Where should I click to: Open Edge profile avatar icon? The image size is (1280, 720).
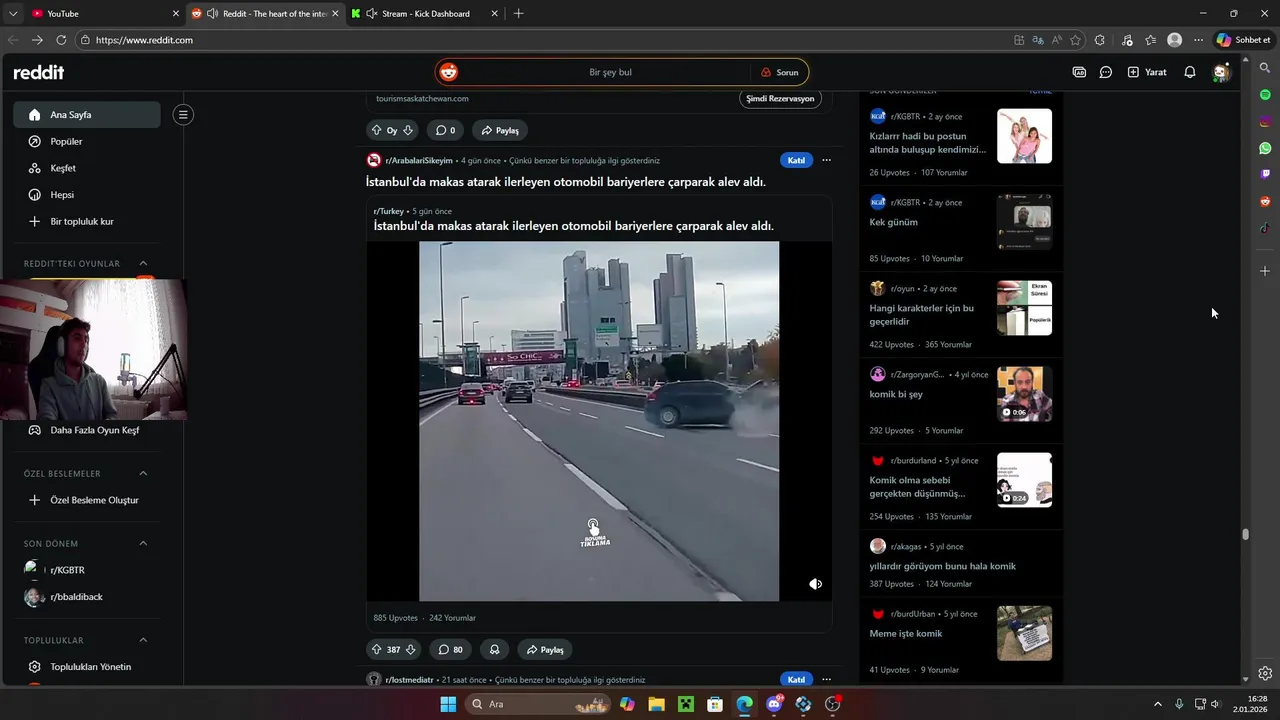pyautogui.click(x=1174, y=40)
